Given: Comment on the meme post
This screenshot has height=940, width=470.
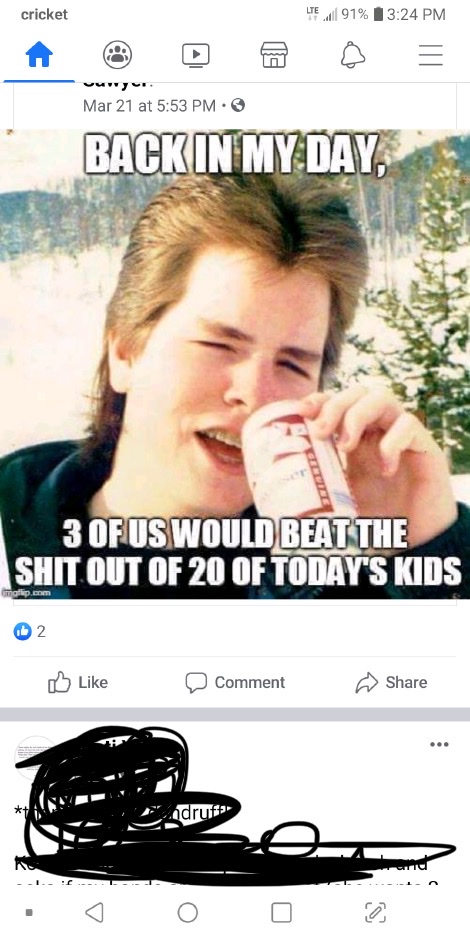Looking at the screenshot, I should tap(235, 682).
